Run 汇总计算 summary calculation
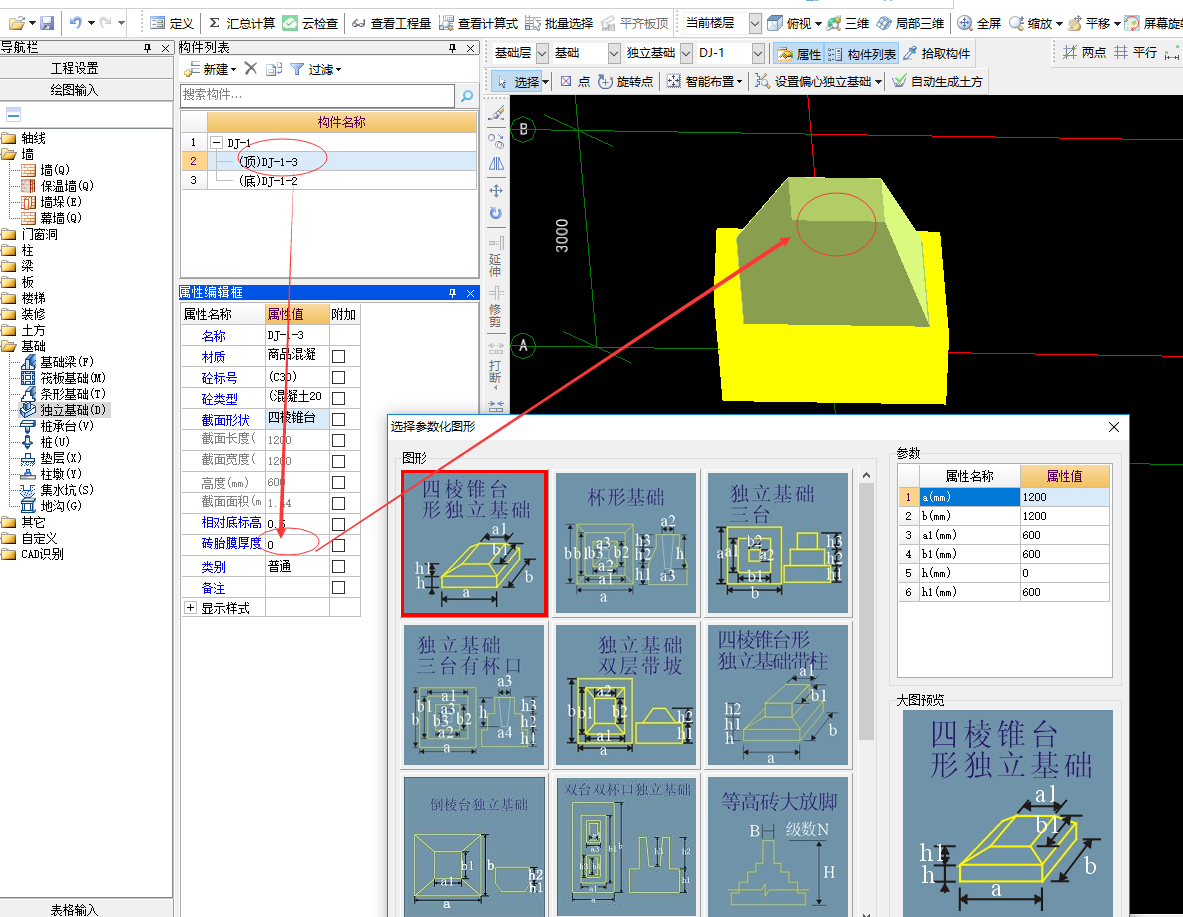This screenshot has height=917, width=1183. tap(241, 23)
